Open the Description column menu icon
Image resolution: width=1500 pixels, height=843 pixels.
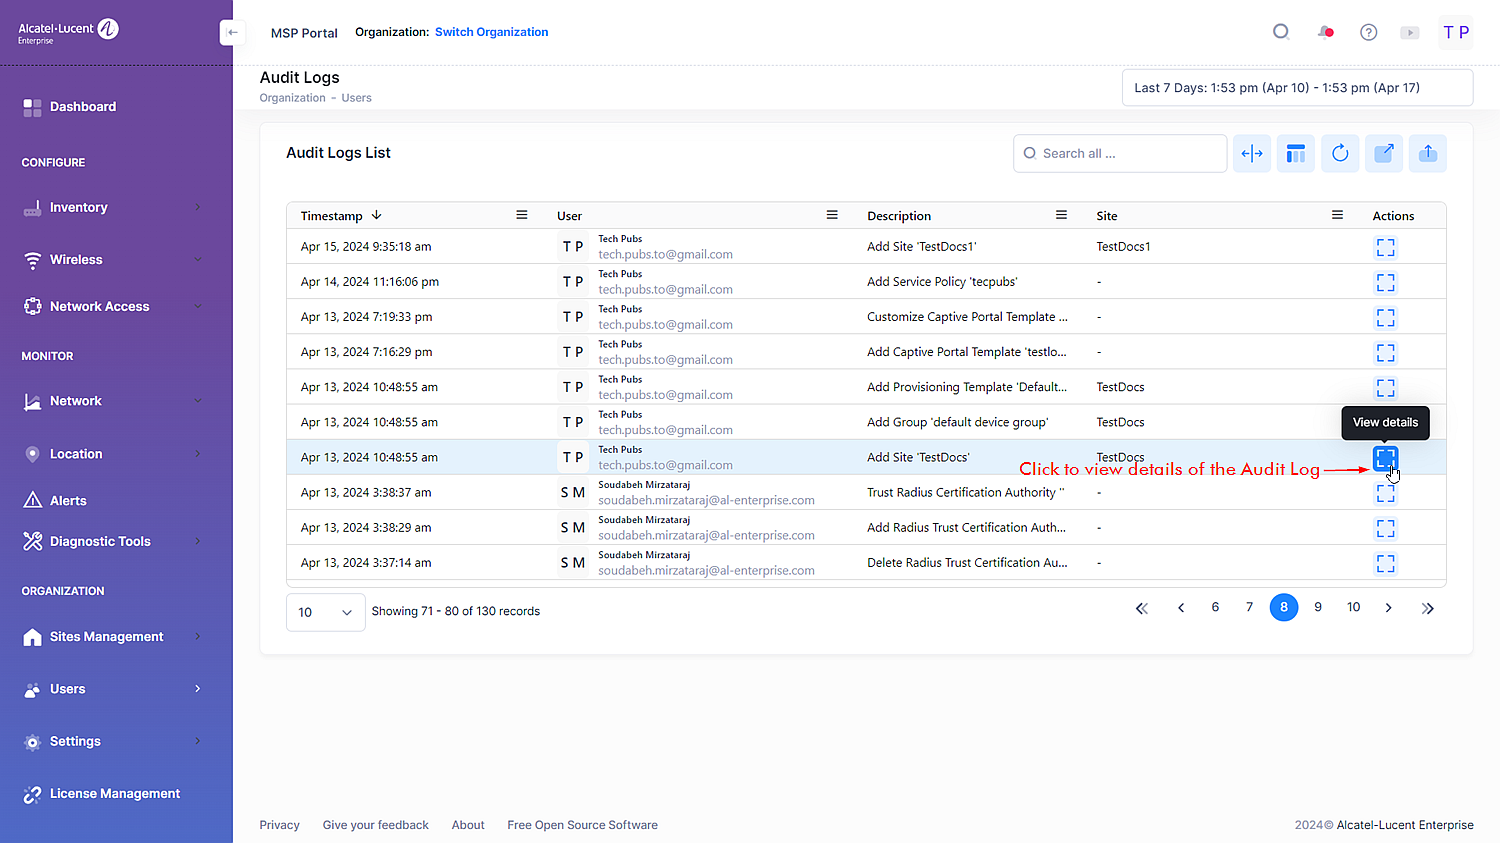(x=1062, y=215)
